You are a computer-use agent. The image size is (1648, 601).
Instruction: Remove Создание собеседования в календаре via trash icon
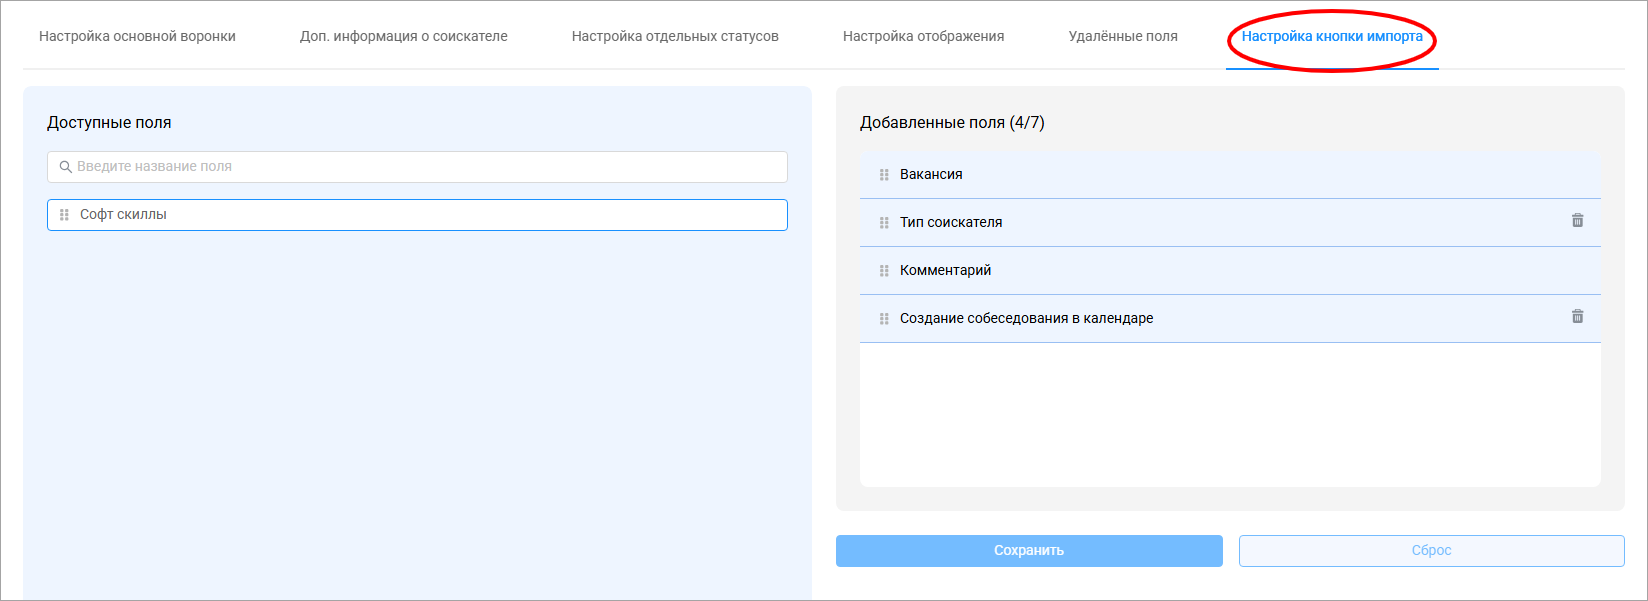tap(1577, 317)
